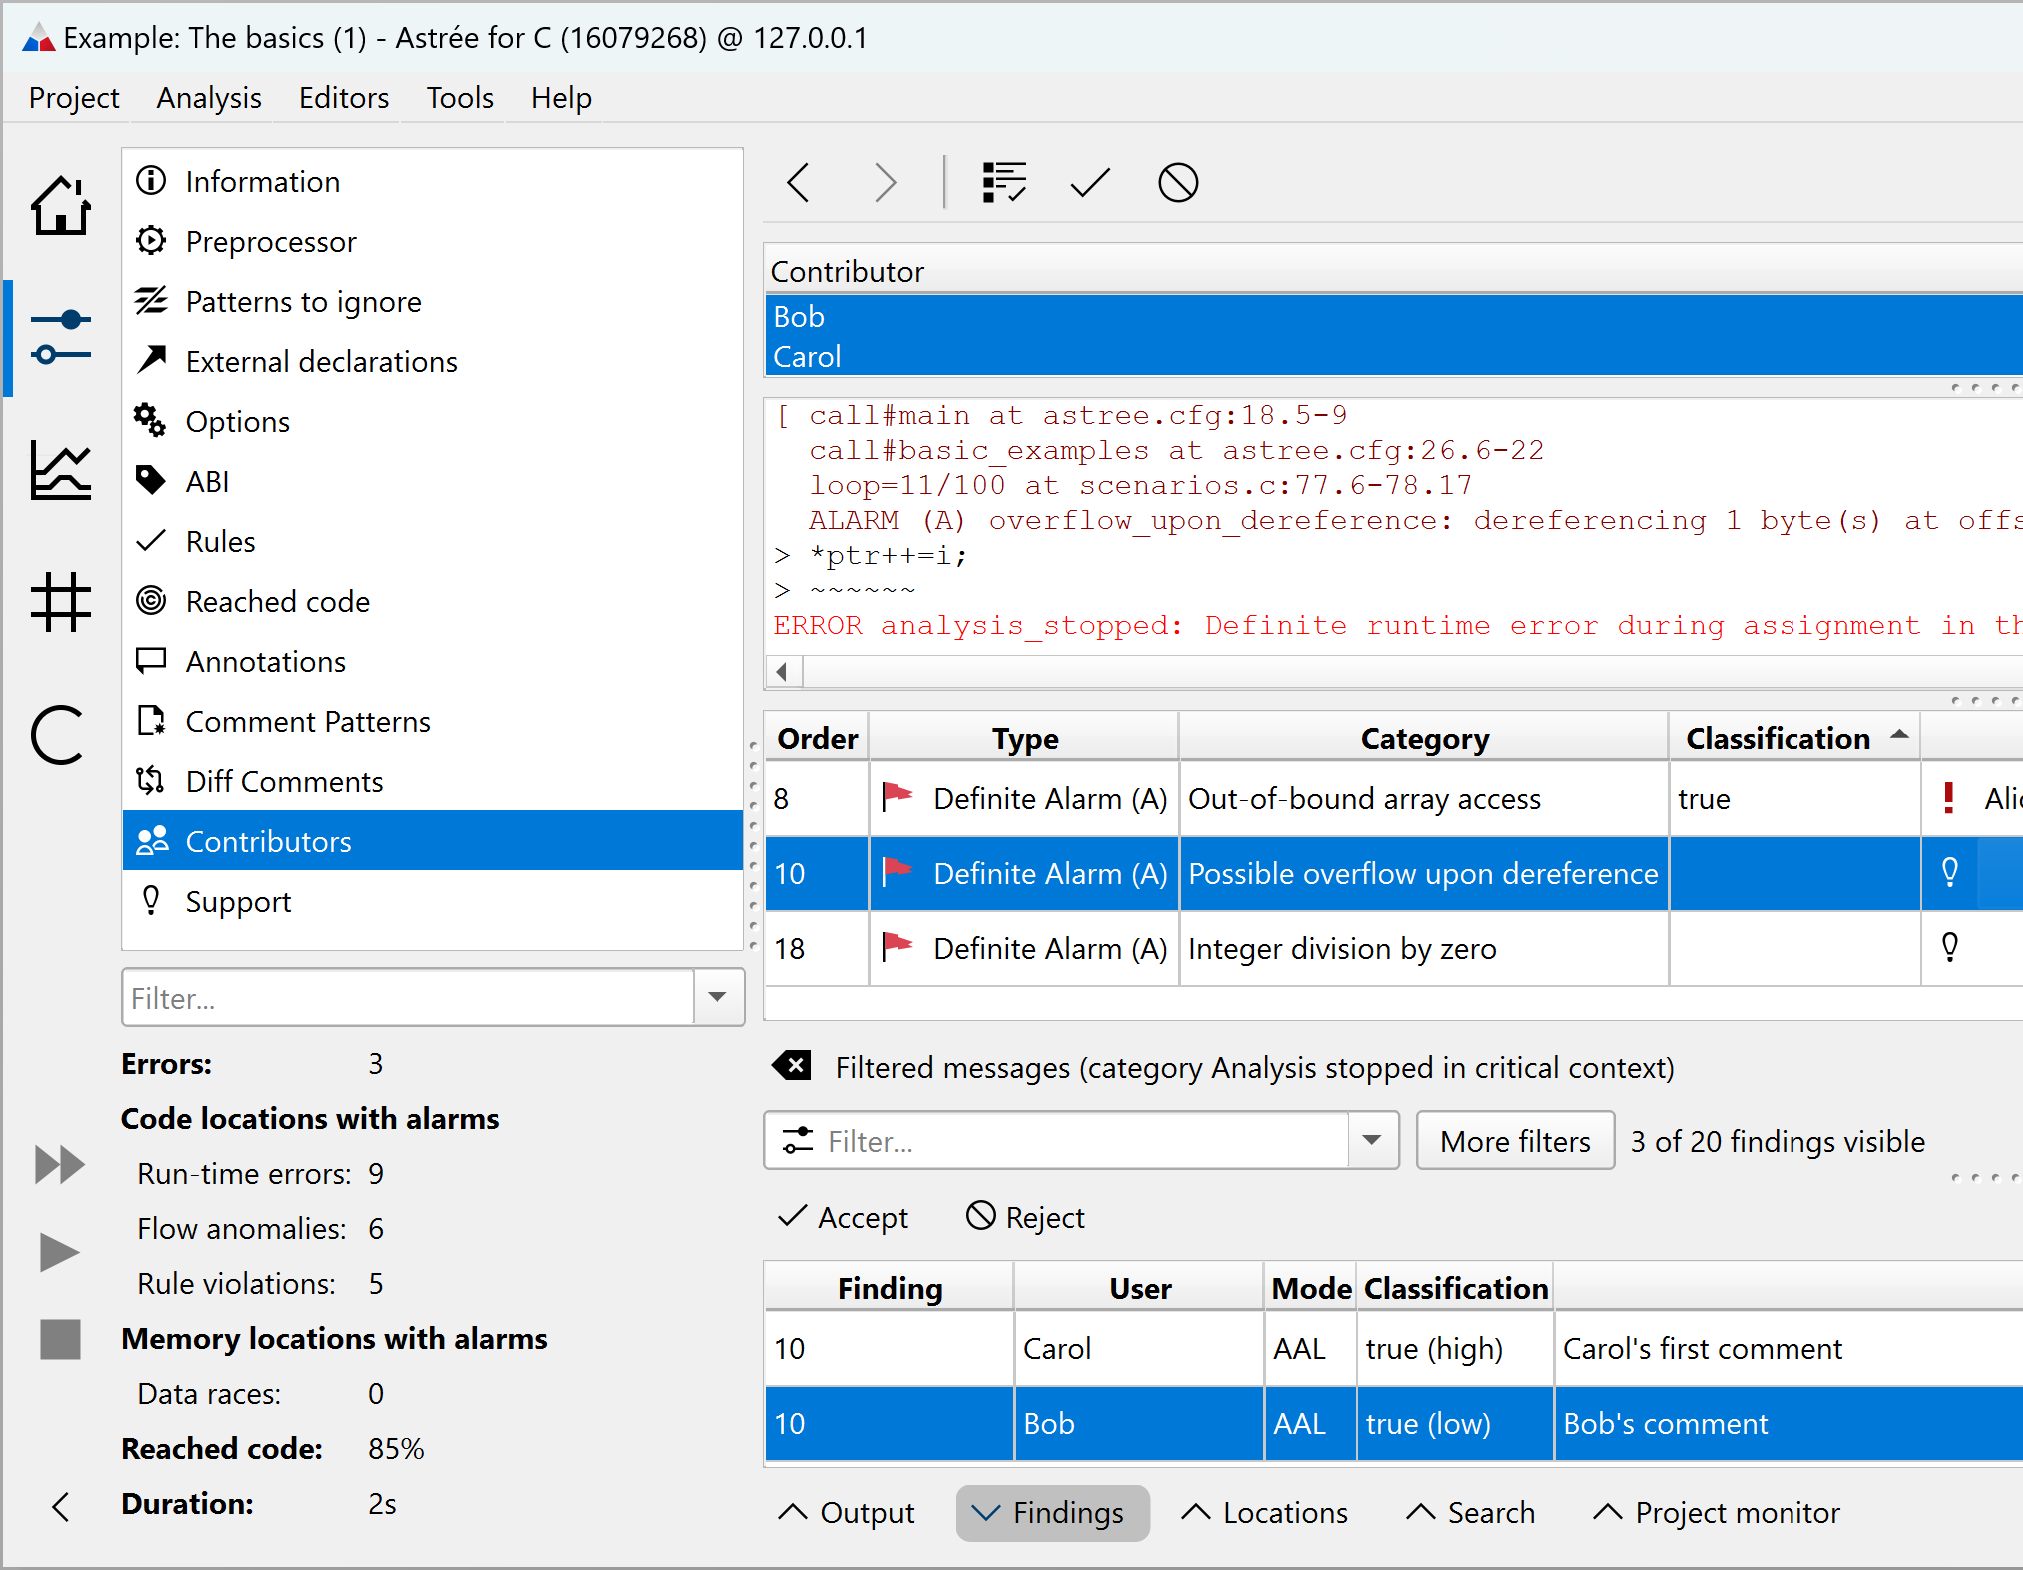Go forward with the right arrow
Image resolution: width=2023 pixels, height=1570 pixels.
[885, 183]
